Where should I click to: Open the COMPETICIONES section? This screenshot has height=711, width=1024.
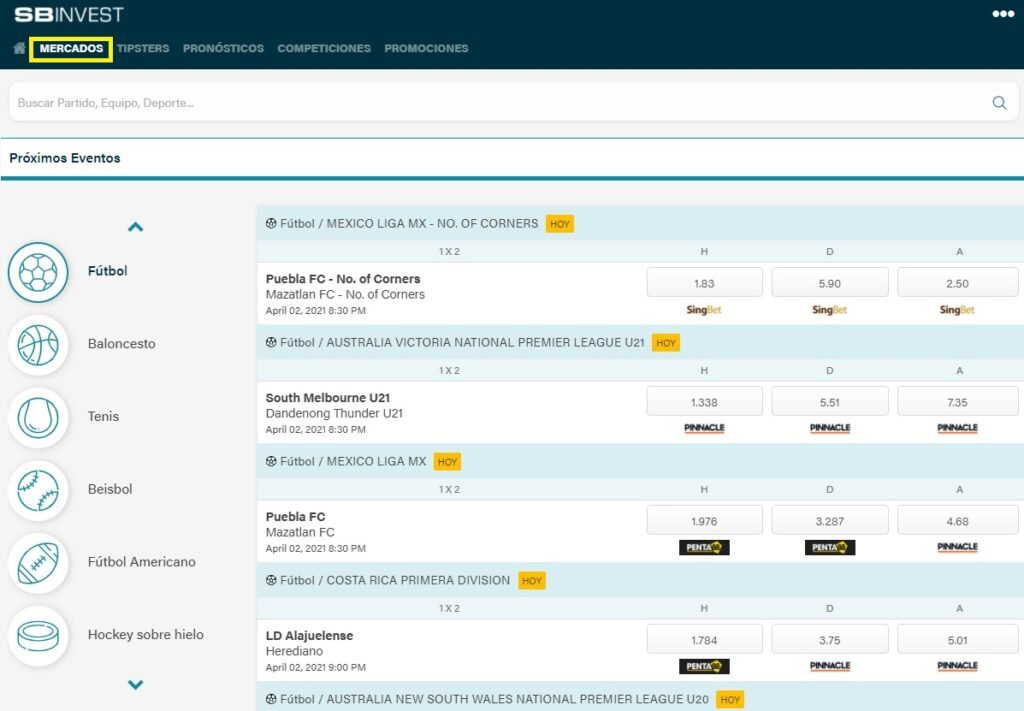click(325, 47)
